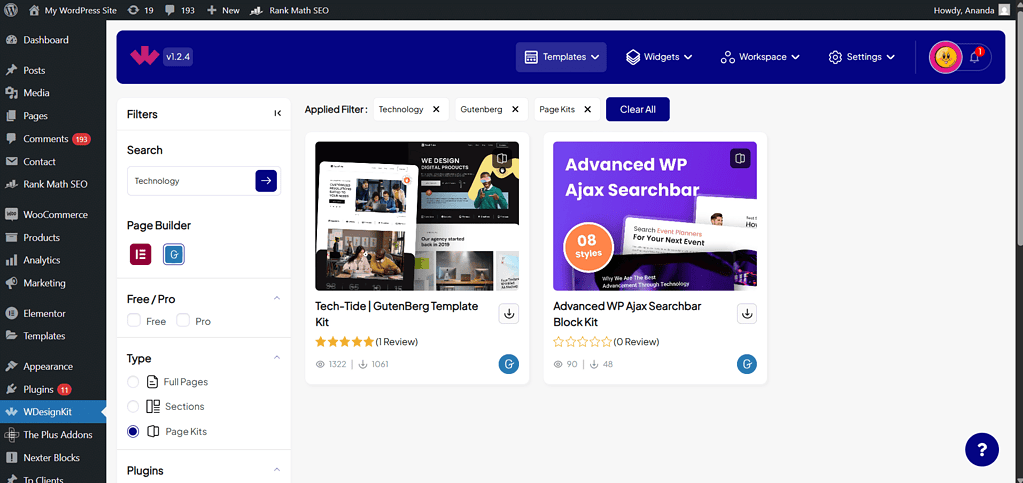Download the Advanced WP Ajax Searchbar kit

click(747, 314)
